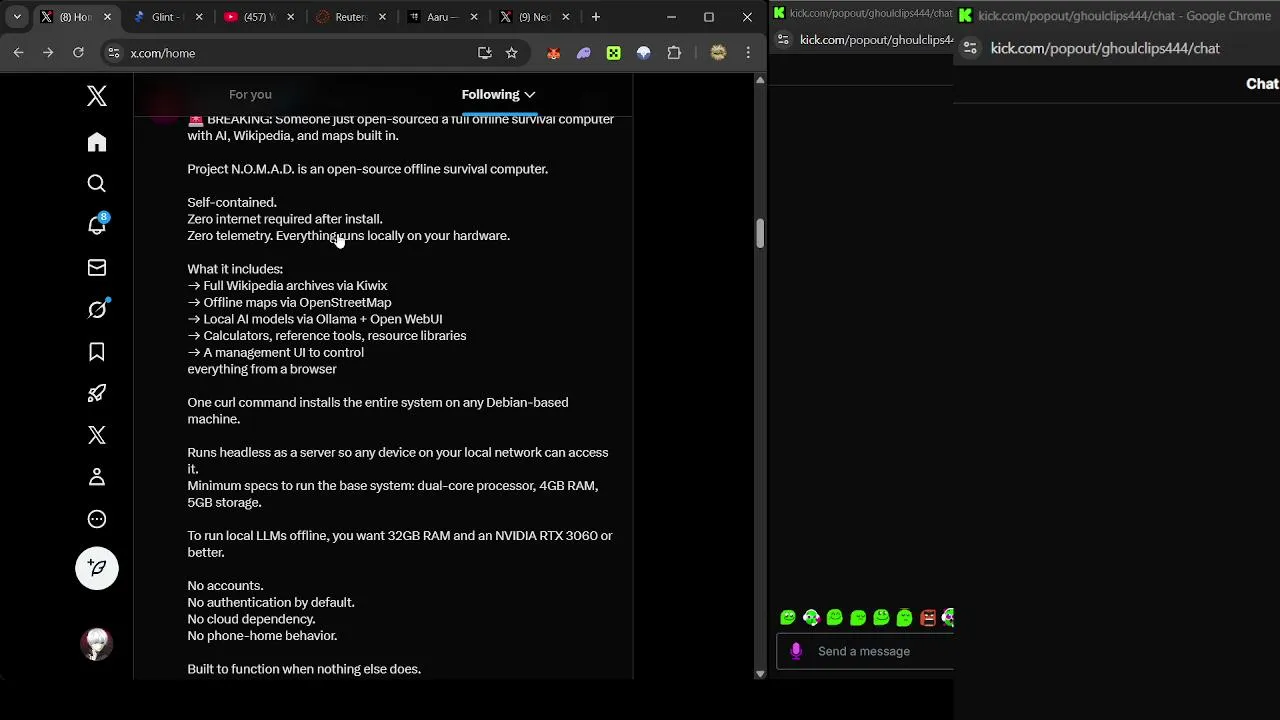Open the Extensions puzzle piece menu
1280x720 pixels.
point(674,53)
